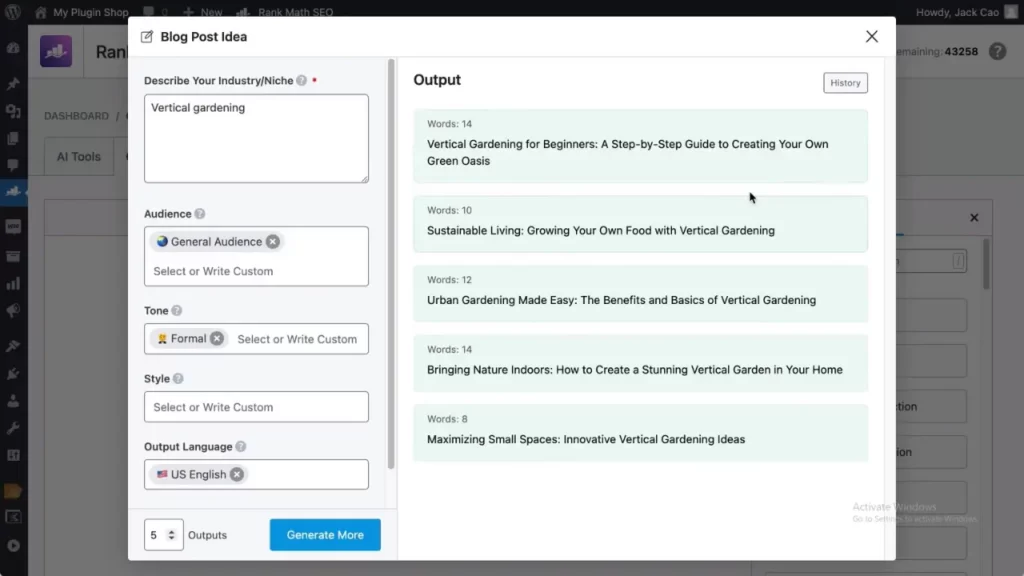Open the output History

[x=845, y=83]
